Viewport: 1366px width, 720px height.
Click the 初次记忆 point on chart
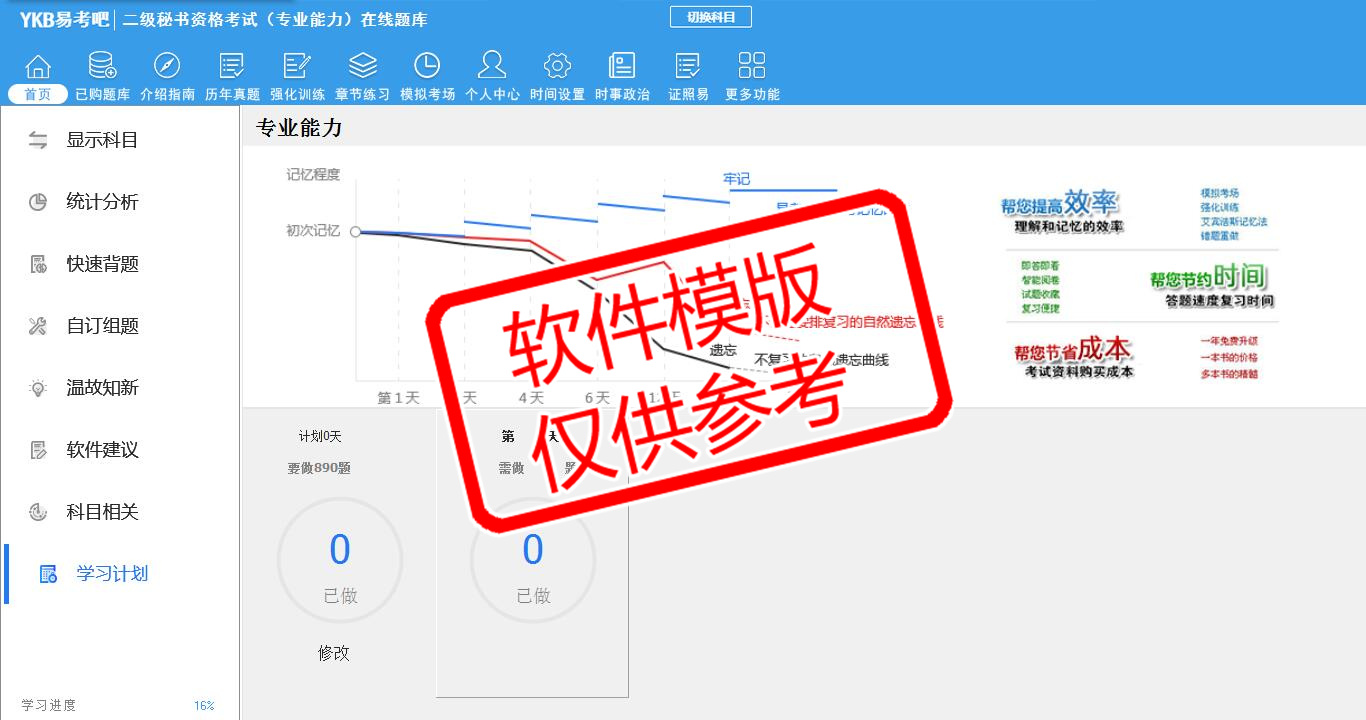click(x=355, y=231)
